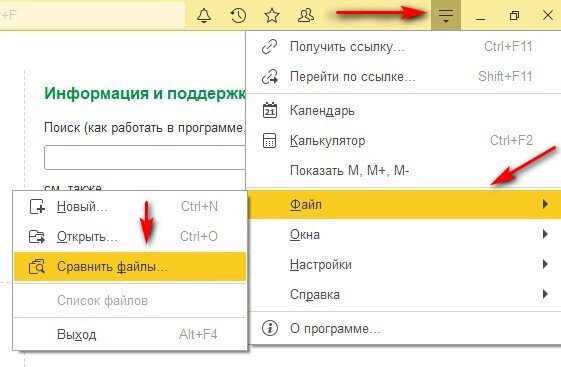Open Калькулятор from the menu
The image size is (561, 367).
(404, 140)
